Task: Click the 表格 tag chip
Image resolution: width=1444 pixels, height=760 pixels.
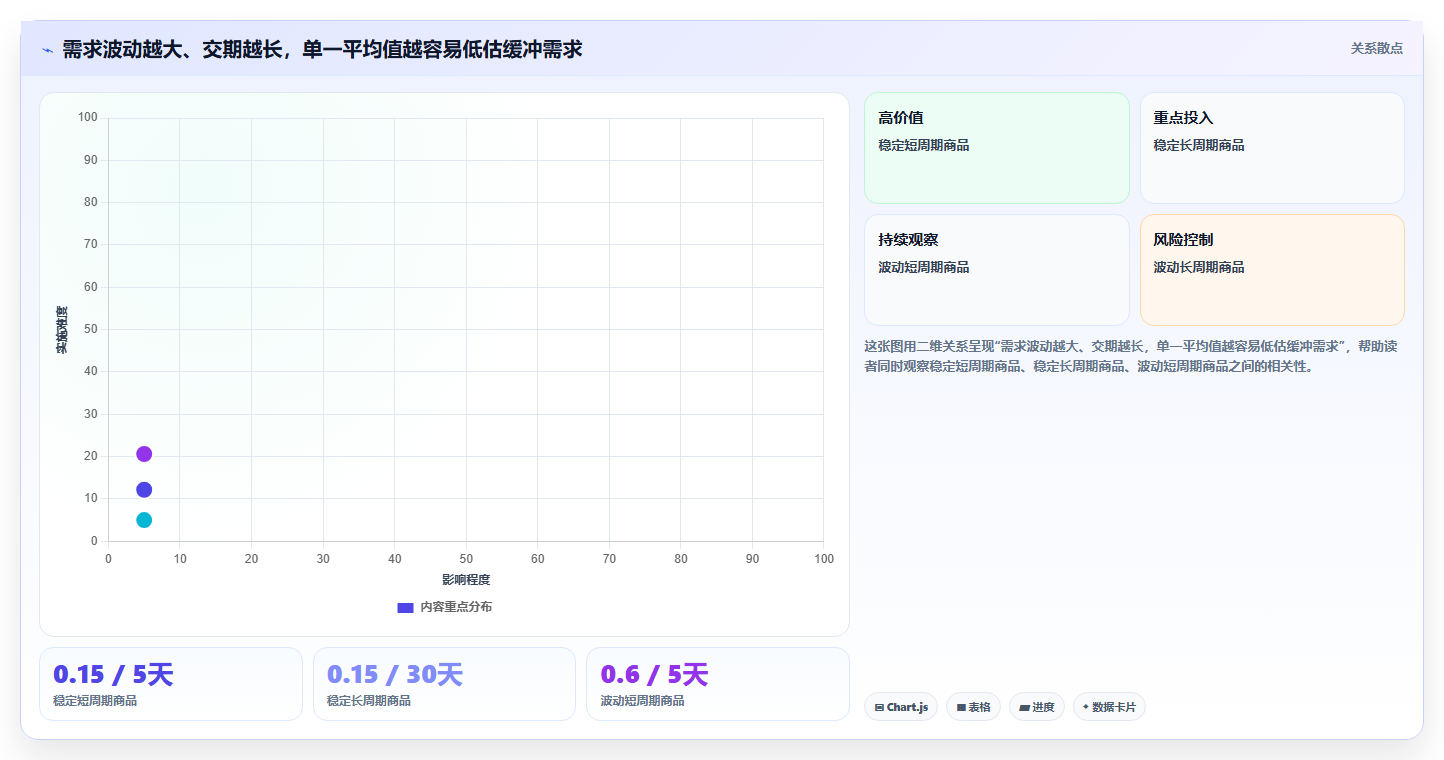Action: [x=973, y=707]
